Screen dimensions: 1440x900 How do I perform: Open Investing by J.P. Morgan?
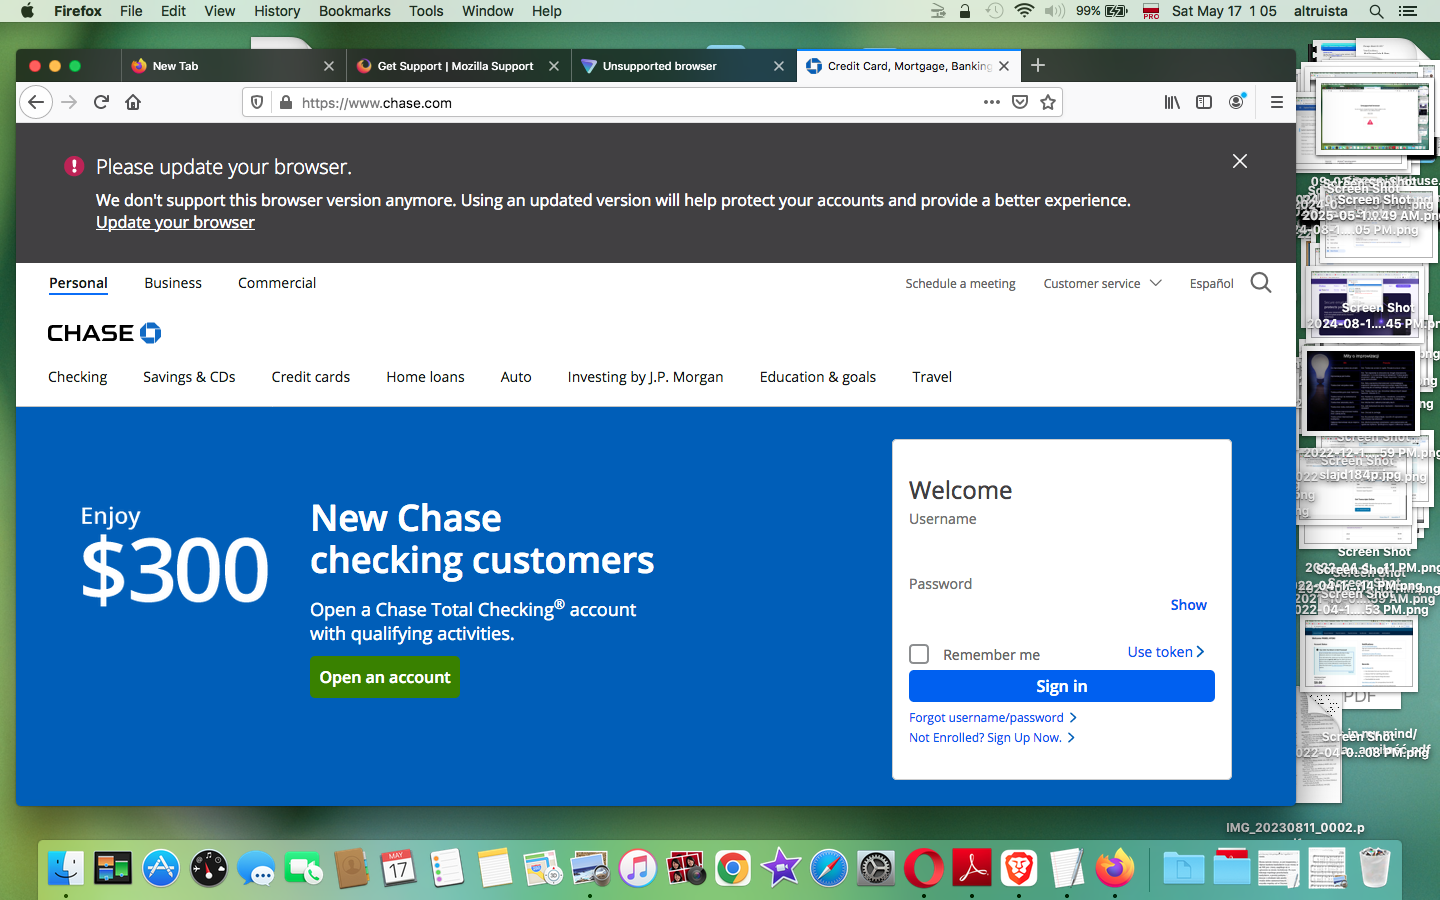[646, 377]
